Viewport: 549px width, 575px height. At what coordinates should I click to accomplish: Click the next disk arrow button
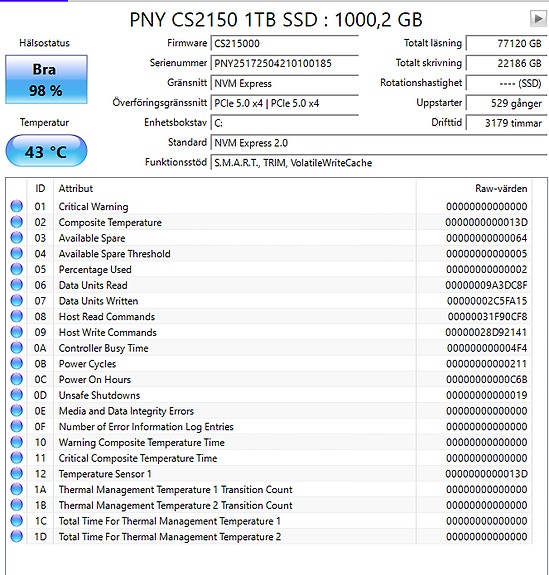click(538, 18)
